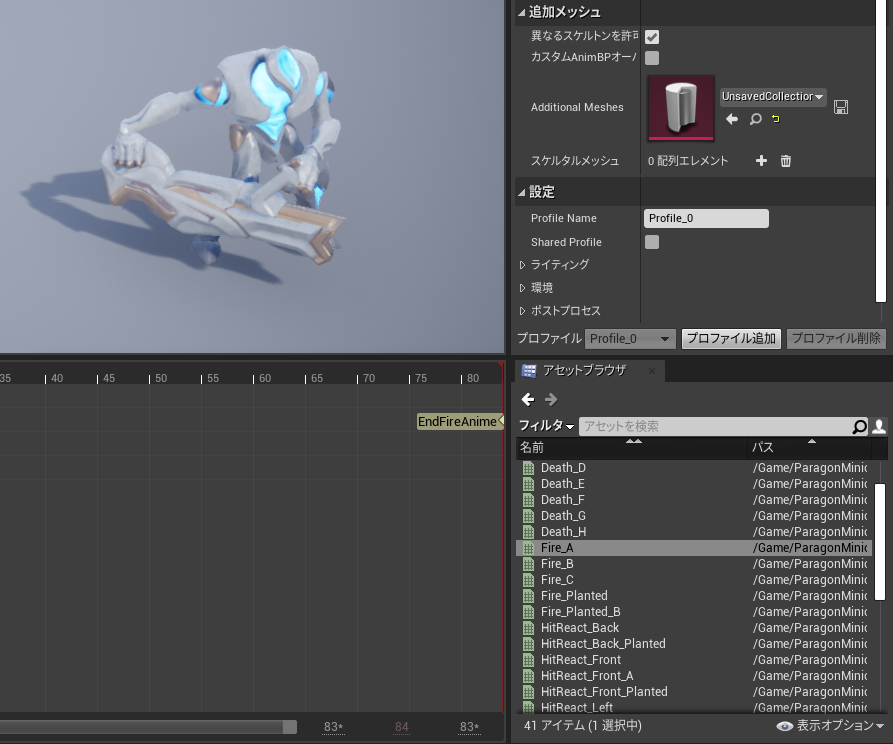Click the user icon beside asset search
The image size is (893, 744).
click(879, 426)
